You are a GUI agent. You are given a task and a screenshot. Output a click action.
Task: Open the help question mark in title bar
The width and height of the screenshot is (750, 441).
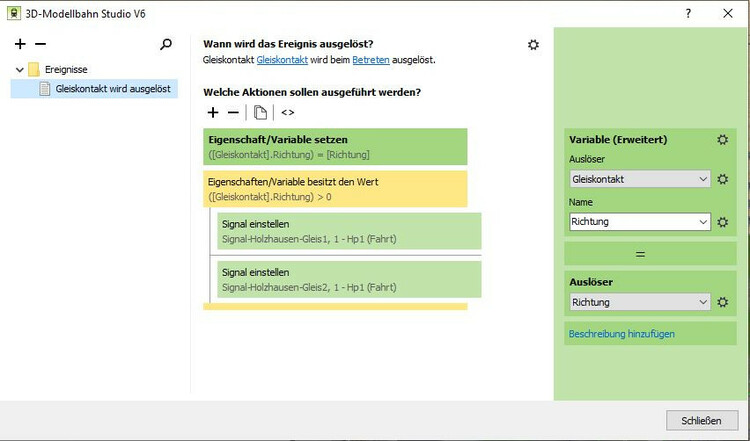(x=688, y=13)
